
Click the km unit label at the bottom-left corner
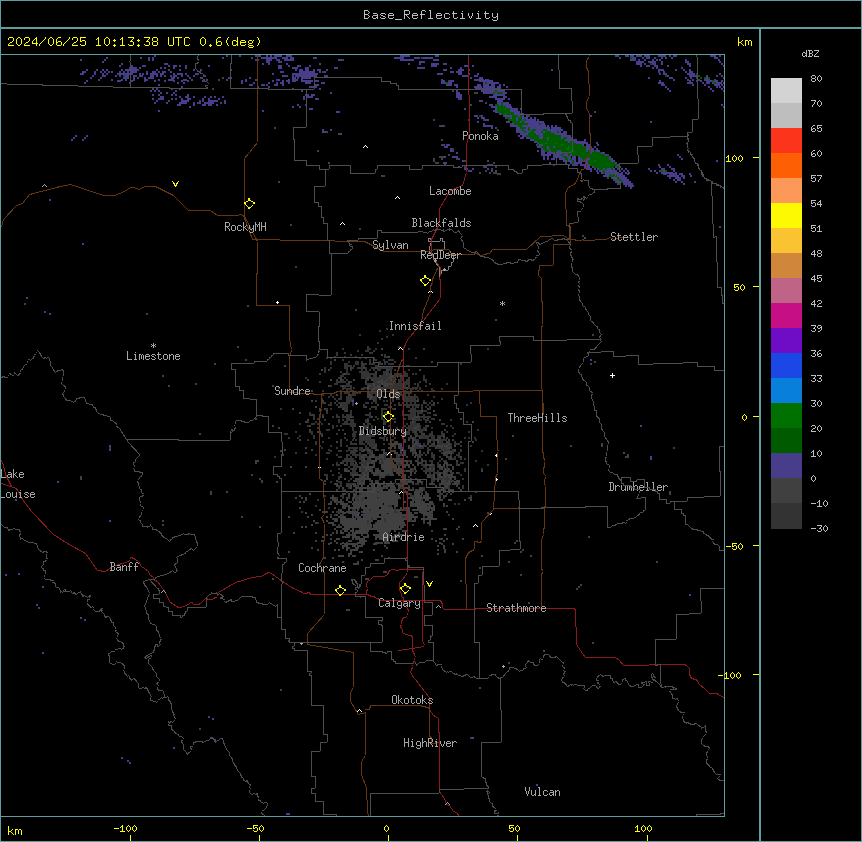tap(15, 831)
